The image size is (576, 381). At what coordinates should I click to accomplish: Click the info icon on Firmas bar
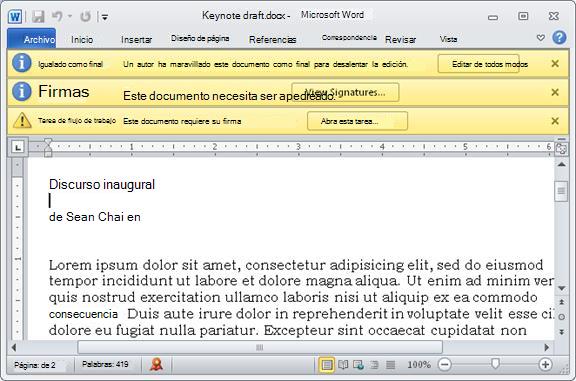[22, 91]
